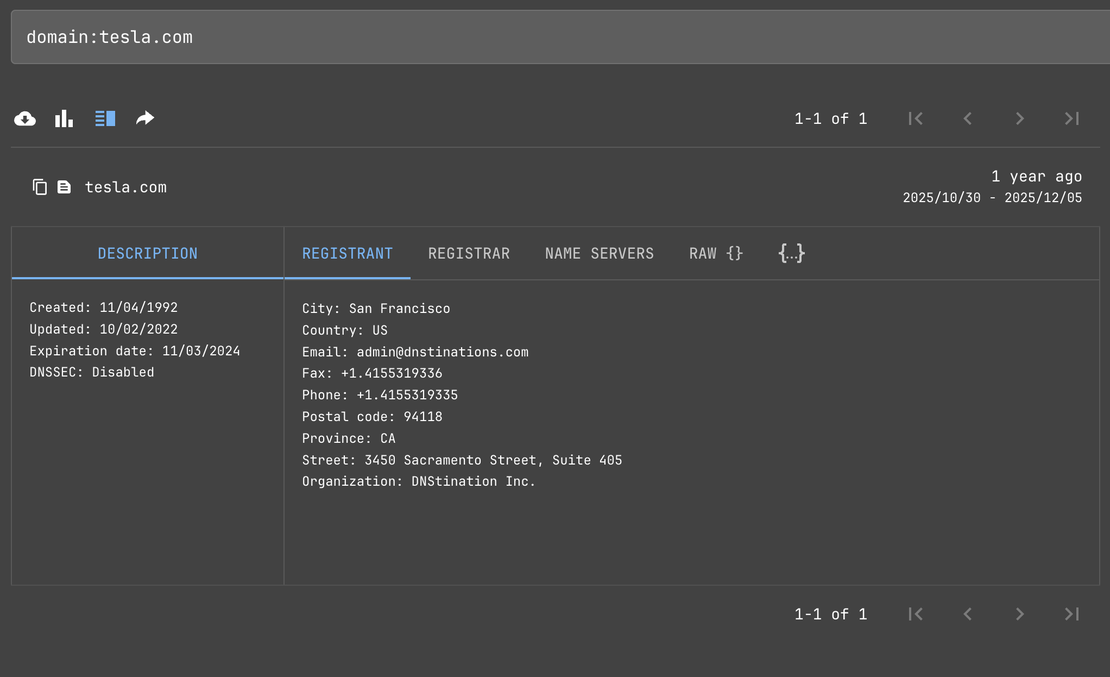Click the cloud download icon
This screenshot has height=677, width=1110.
[25, 119]
